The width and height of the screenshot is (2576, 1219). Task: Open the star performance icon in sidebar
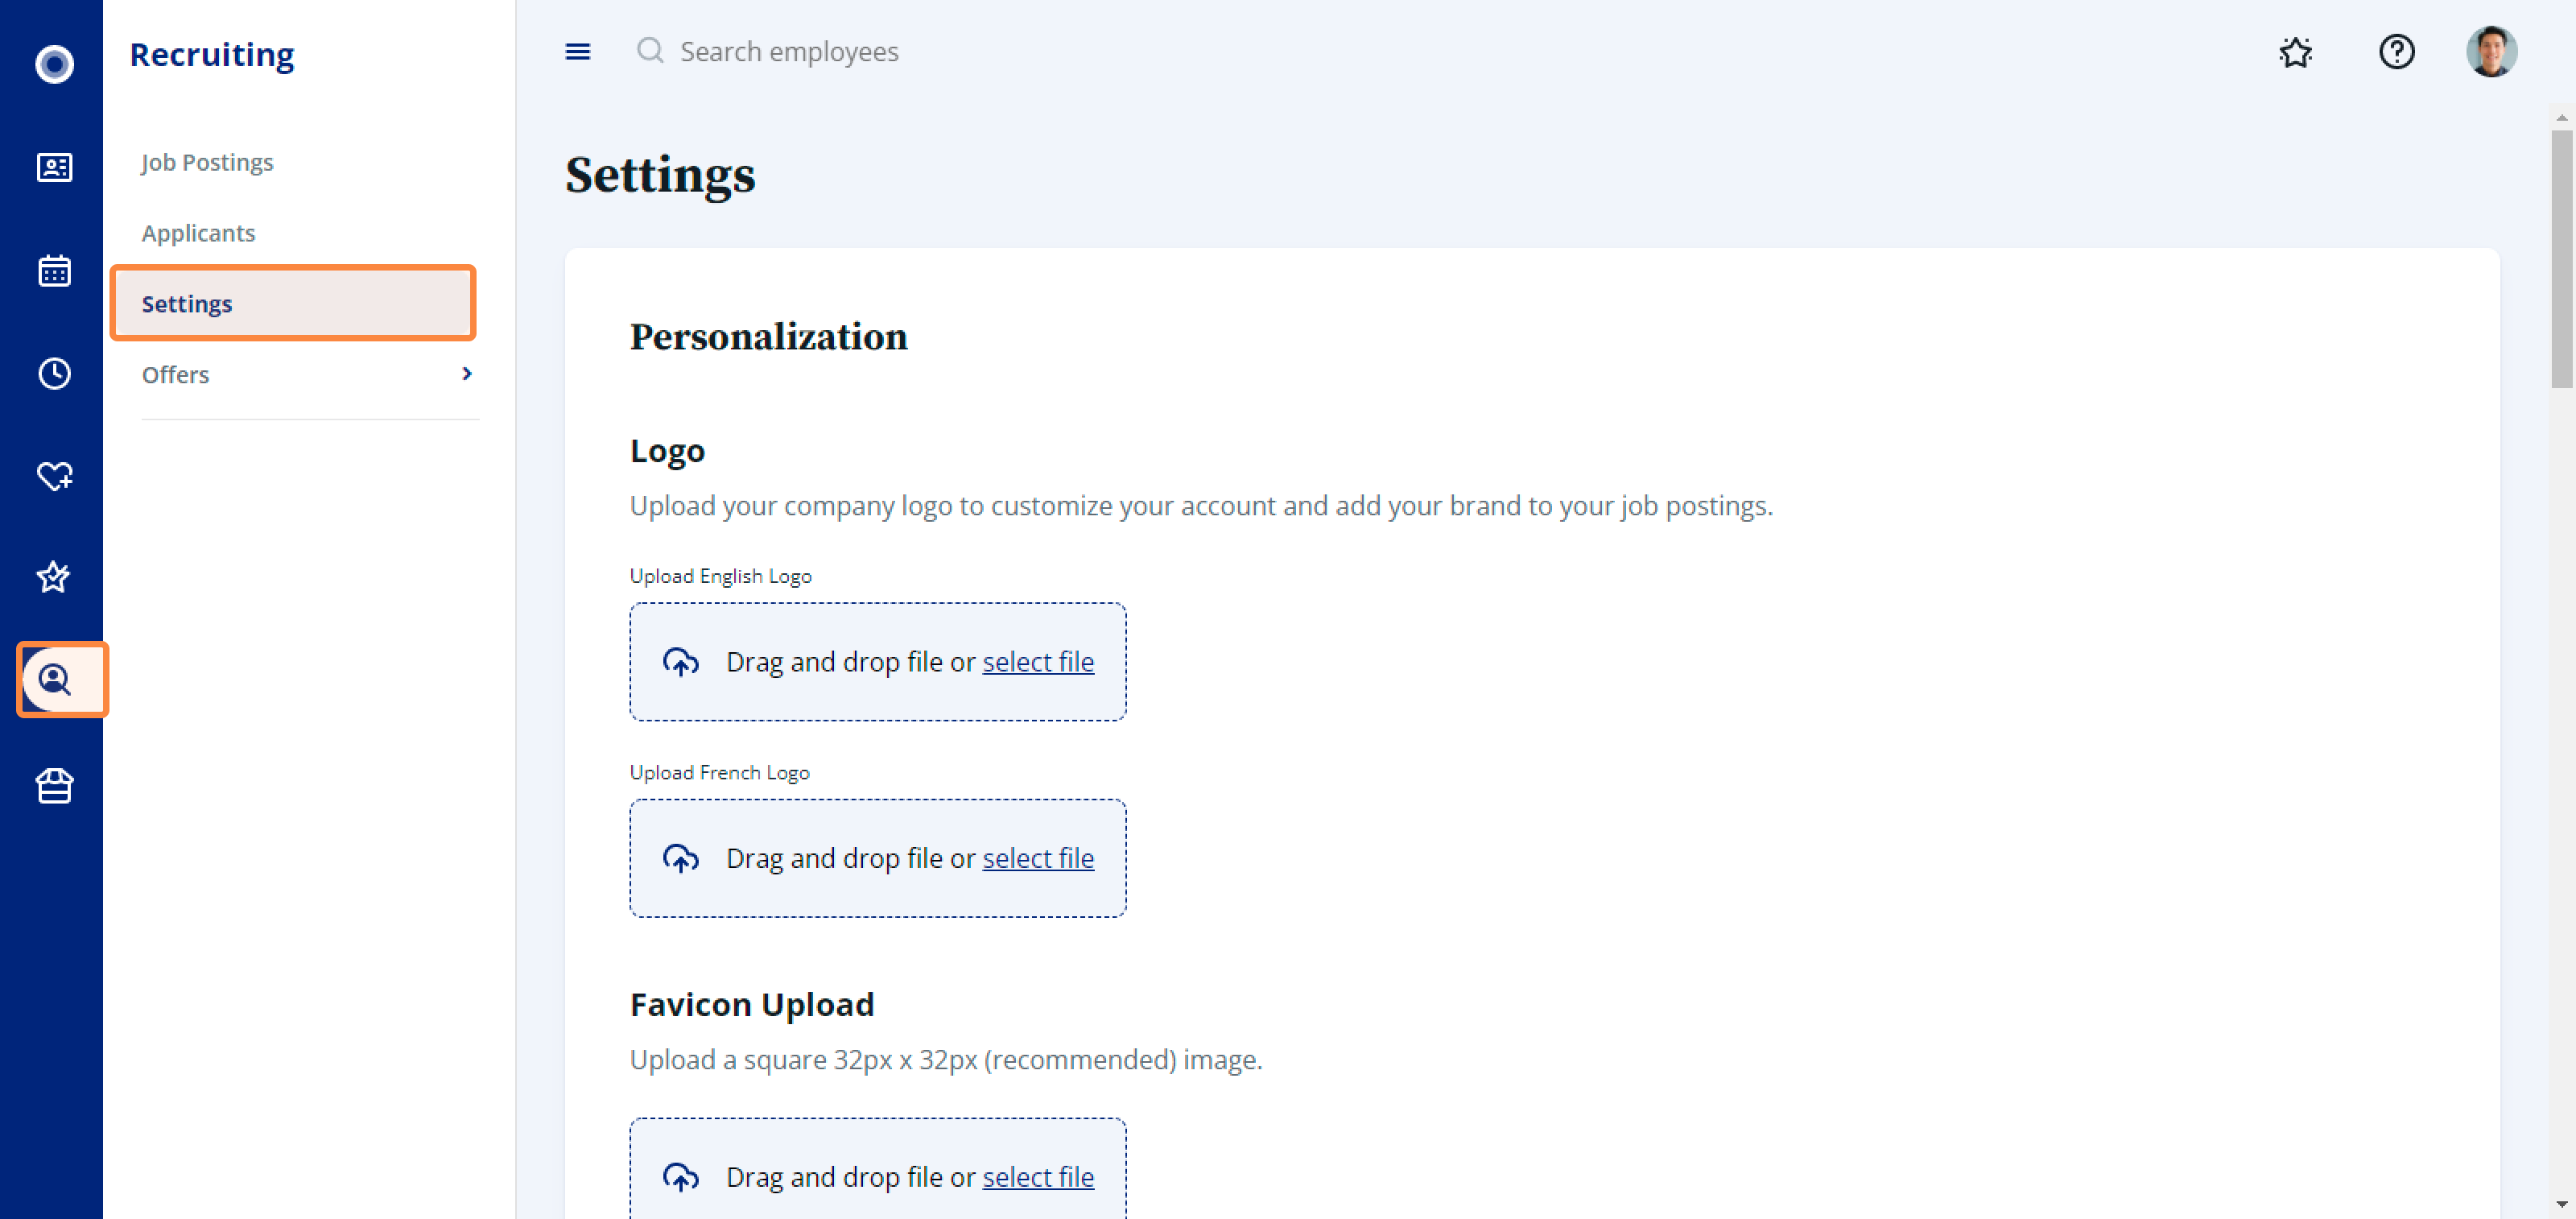coord(54,577)
